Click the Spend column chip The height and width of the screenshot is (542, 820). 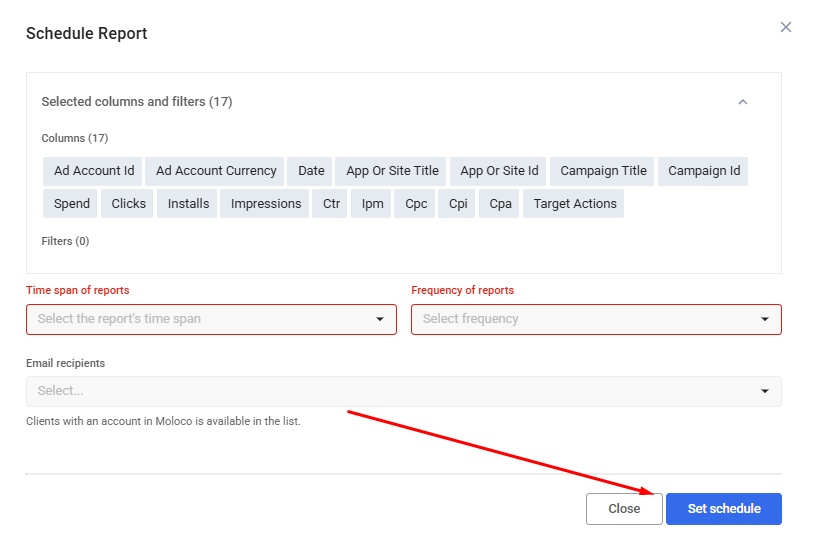[x=72, y=204]
